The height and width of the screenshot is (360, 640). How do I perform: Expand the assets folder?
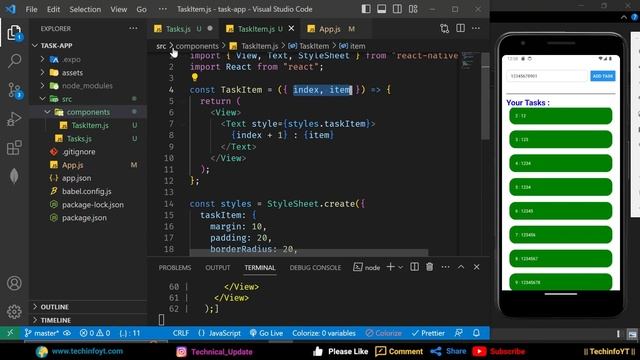click(42, 73)
